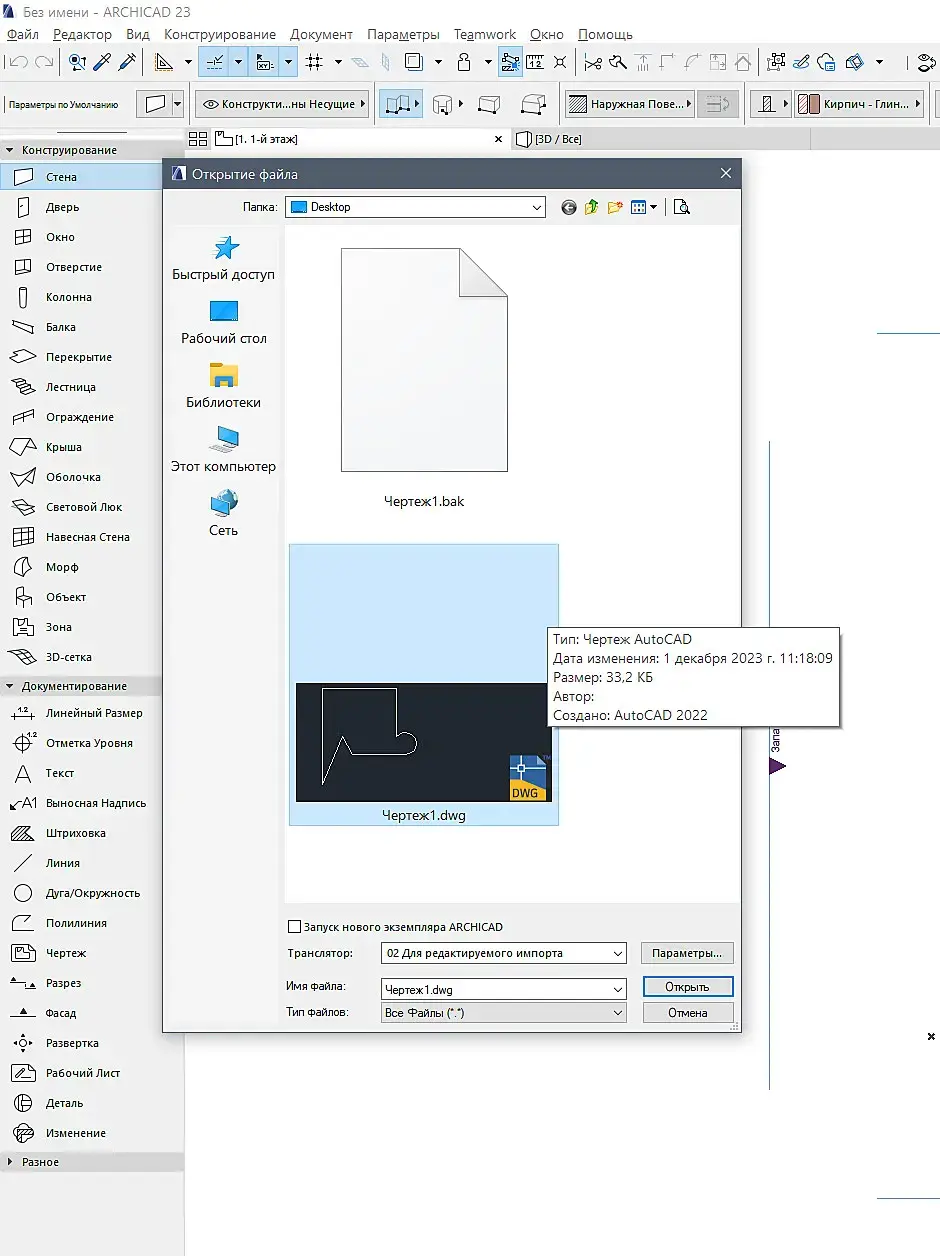This screenshot has width=940, height=1256.
Task: Select the Крыша (Roof) tool
Action: pyautogui.click(x=63, y=447)
